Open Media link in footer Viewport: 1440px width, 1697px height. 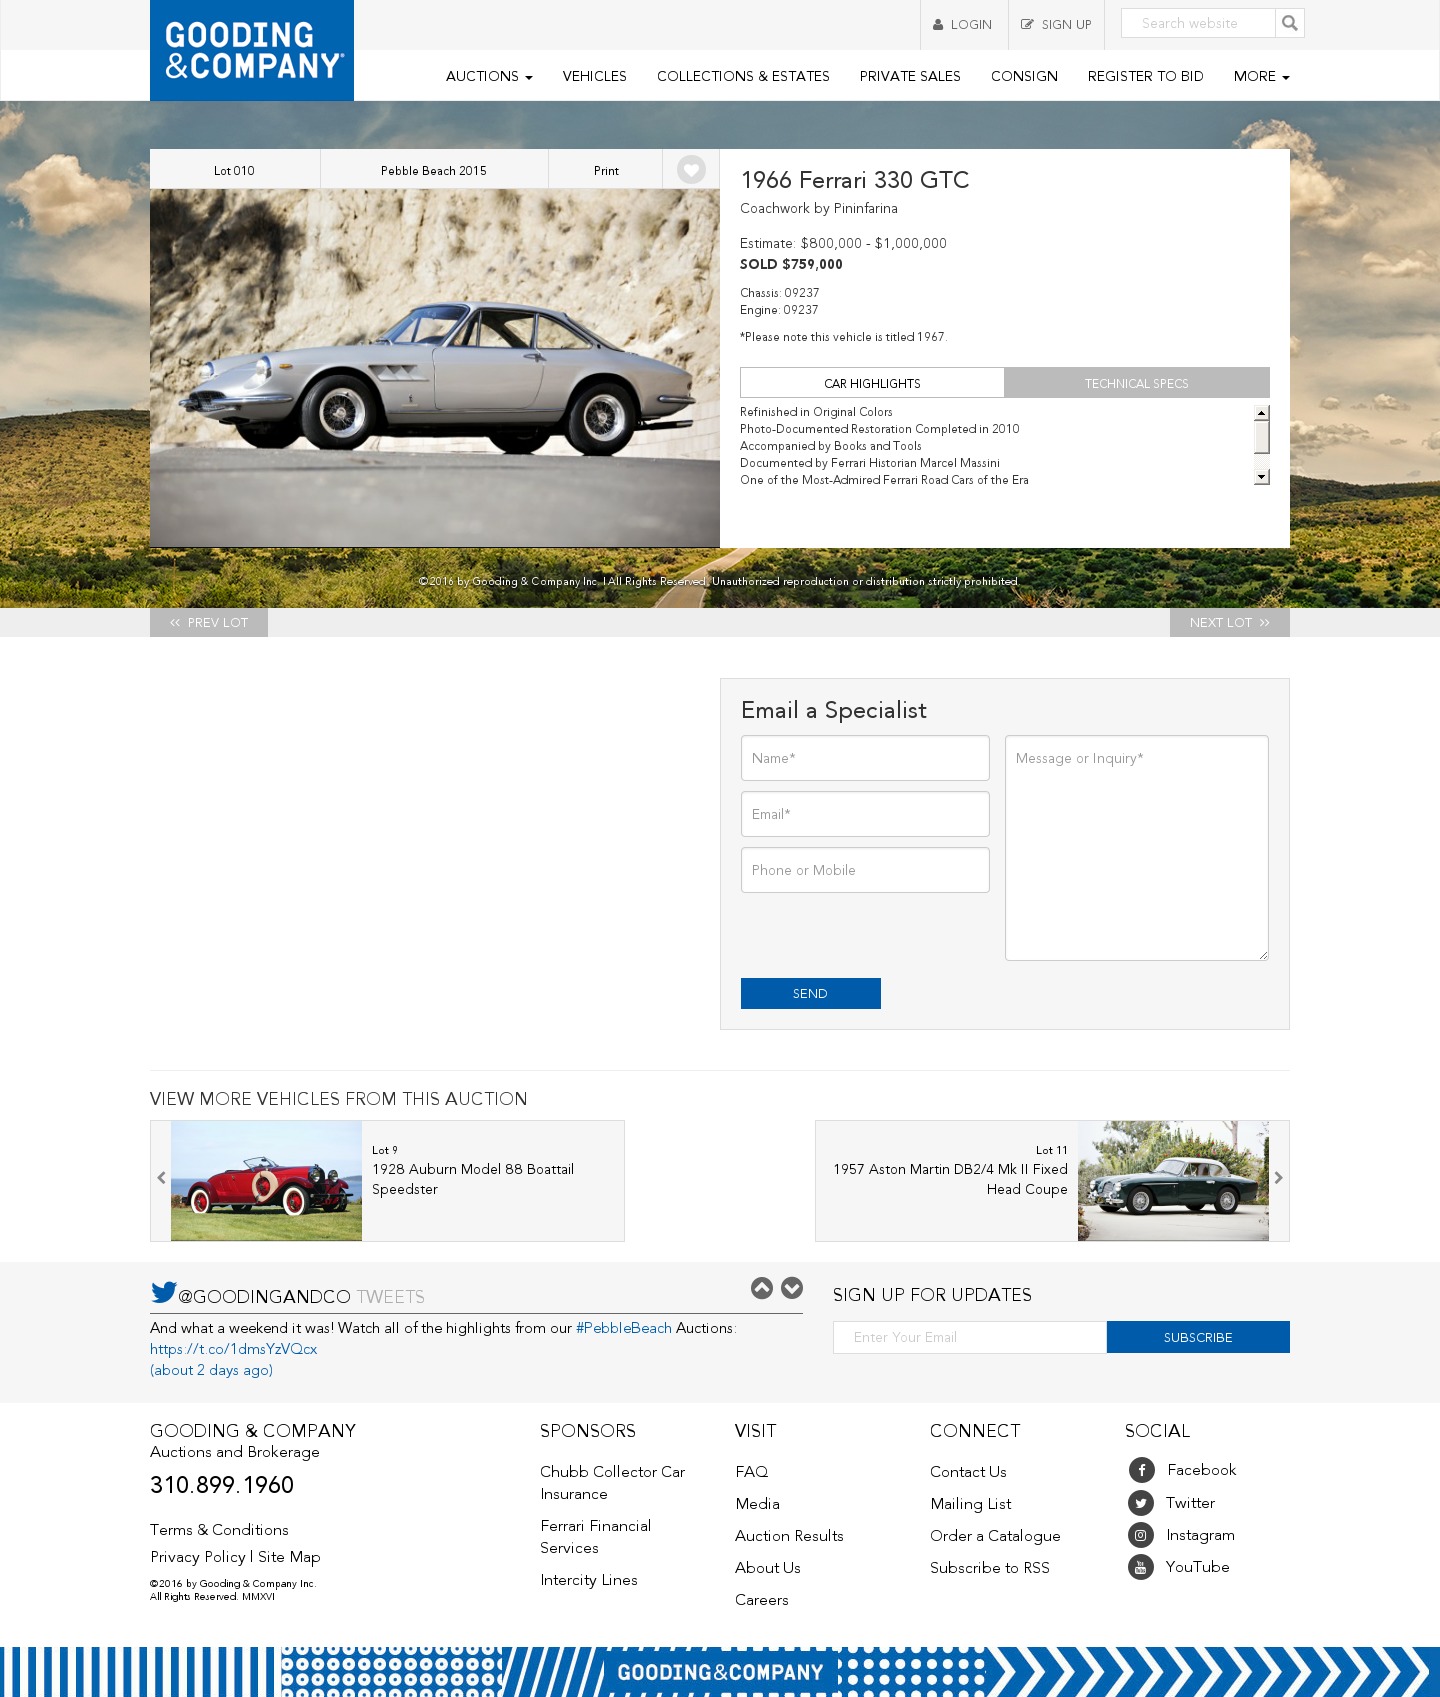click(757, 1504)
